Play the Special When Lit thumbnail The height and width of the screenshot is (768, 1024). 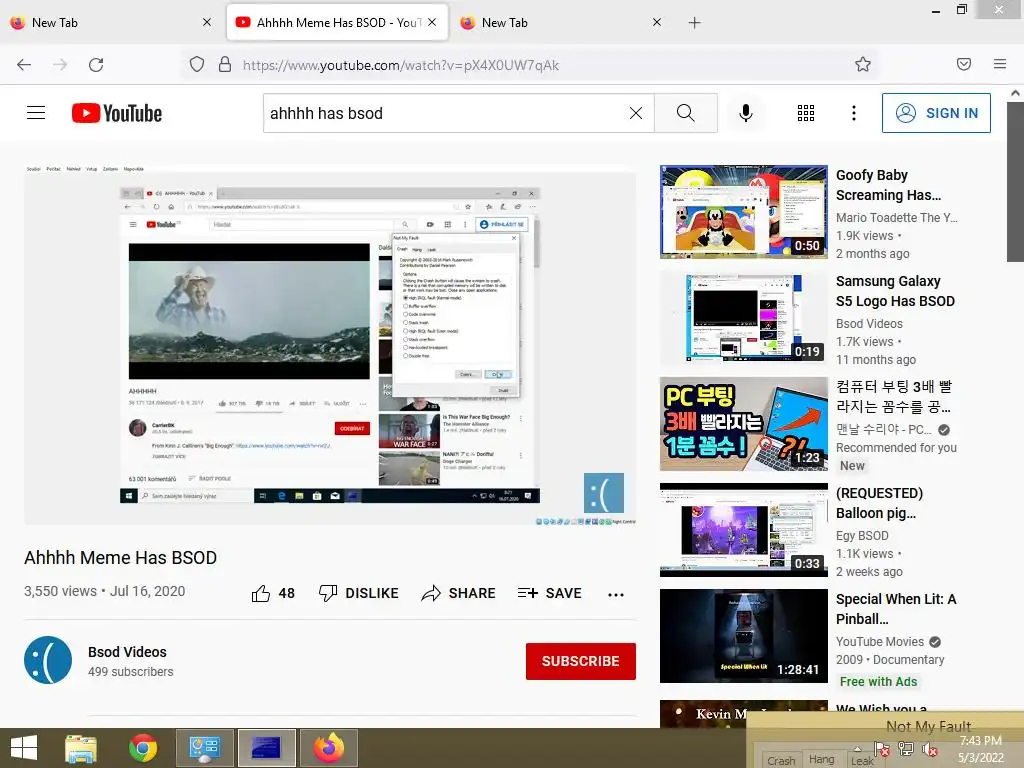click(x=743, y=635)
